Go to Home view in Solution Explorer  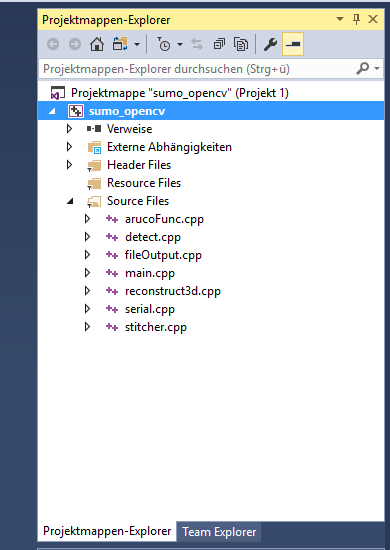[97, 44]
